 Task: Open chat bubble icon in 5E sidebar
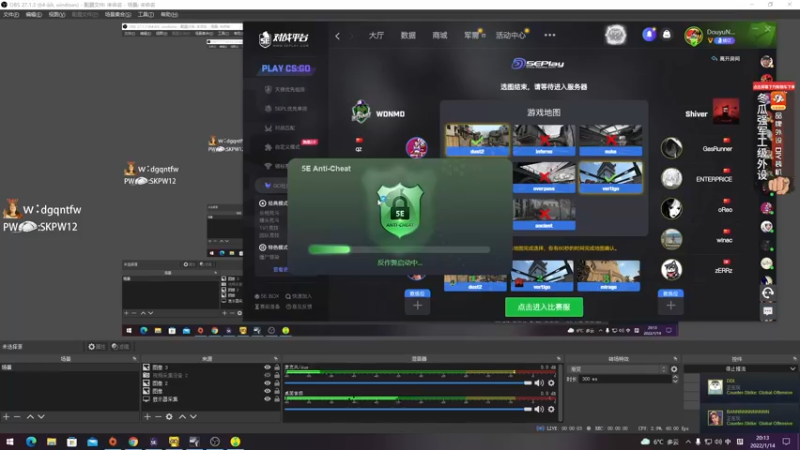coord(768,311)
